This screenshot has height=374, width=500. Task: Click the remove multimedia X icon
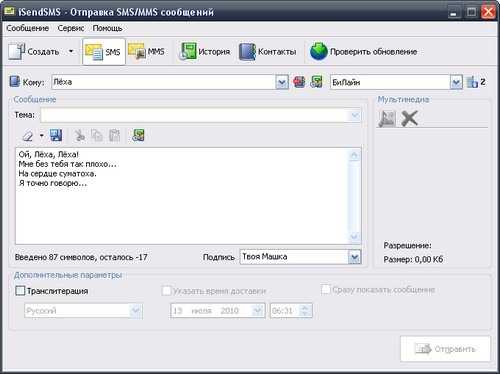[x=409, y=118]
